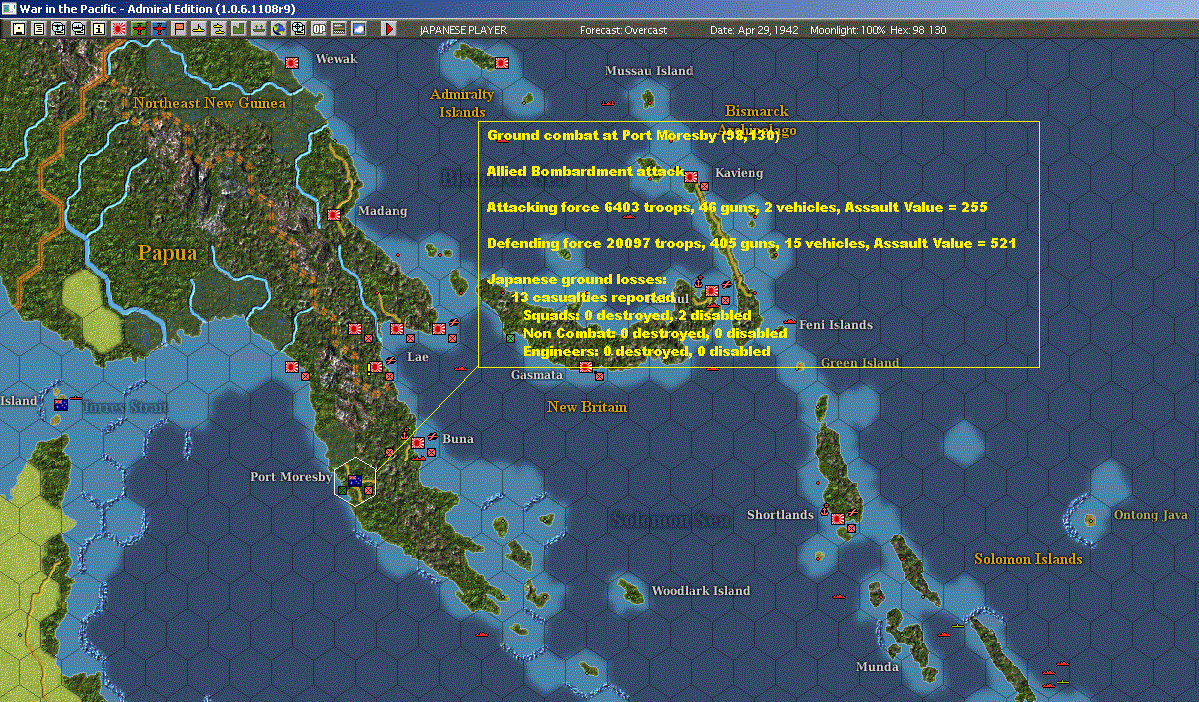Click the single yellow ship toolbar icon
The height and width of the screenshot is (702, 1199).
199,29
